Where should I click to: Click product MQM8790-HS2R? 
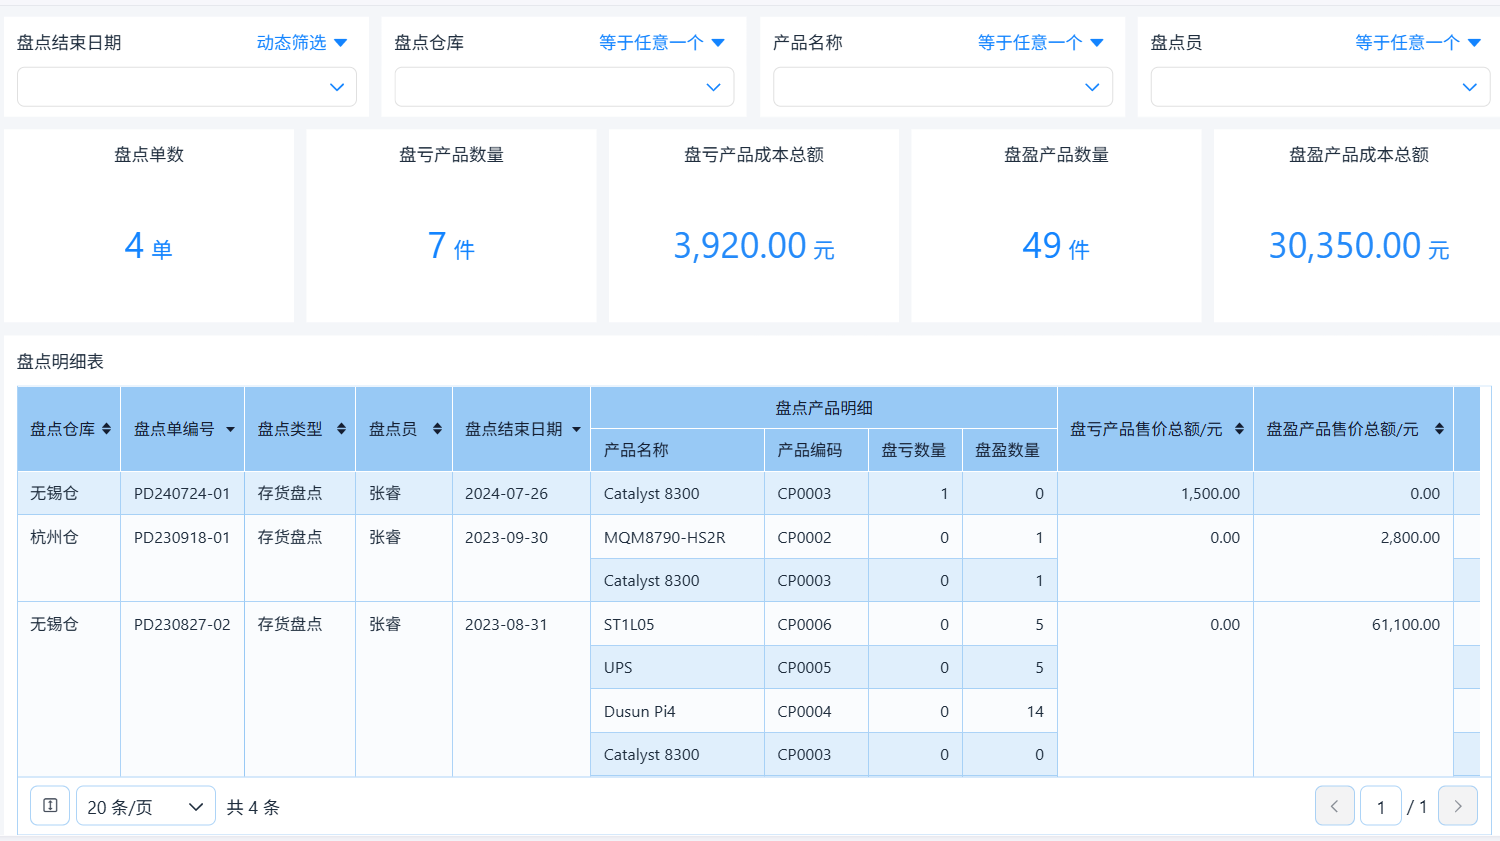[665, 537]
